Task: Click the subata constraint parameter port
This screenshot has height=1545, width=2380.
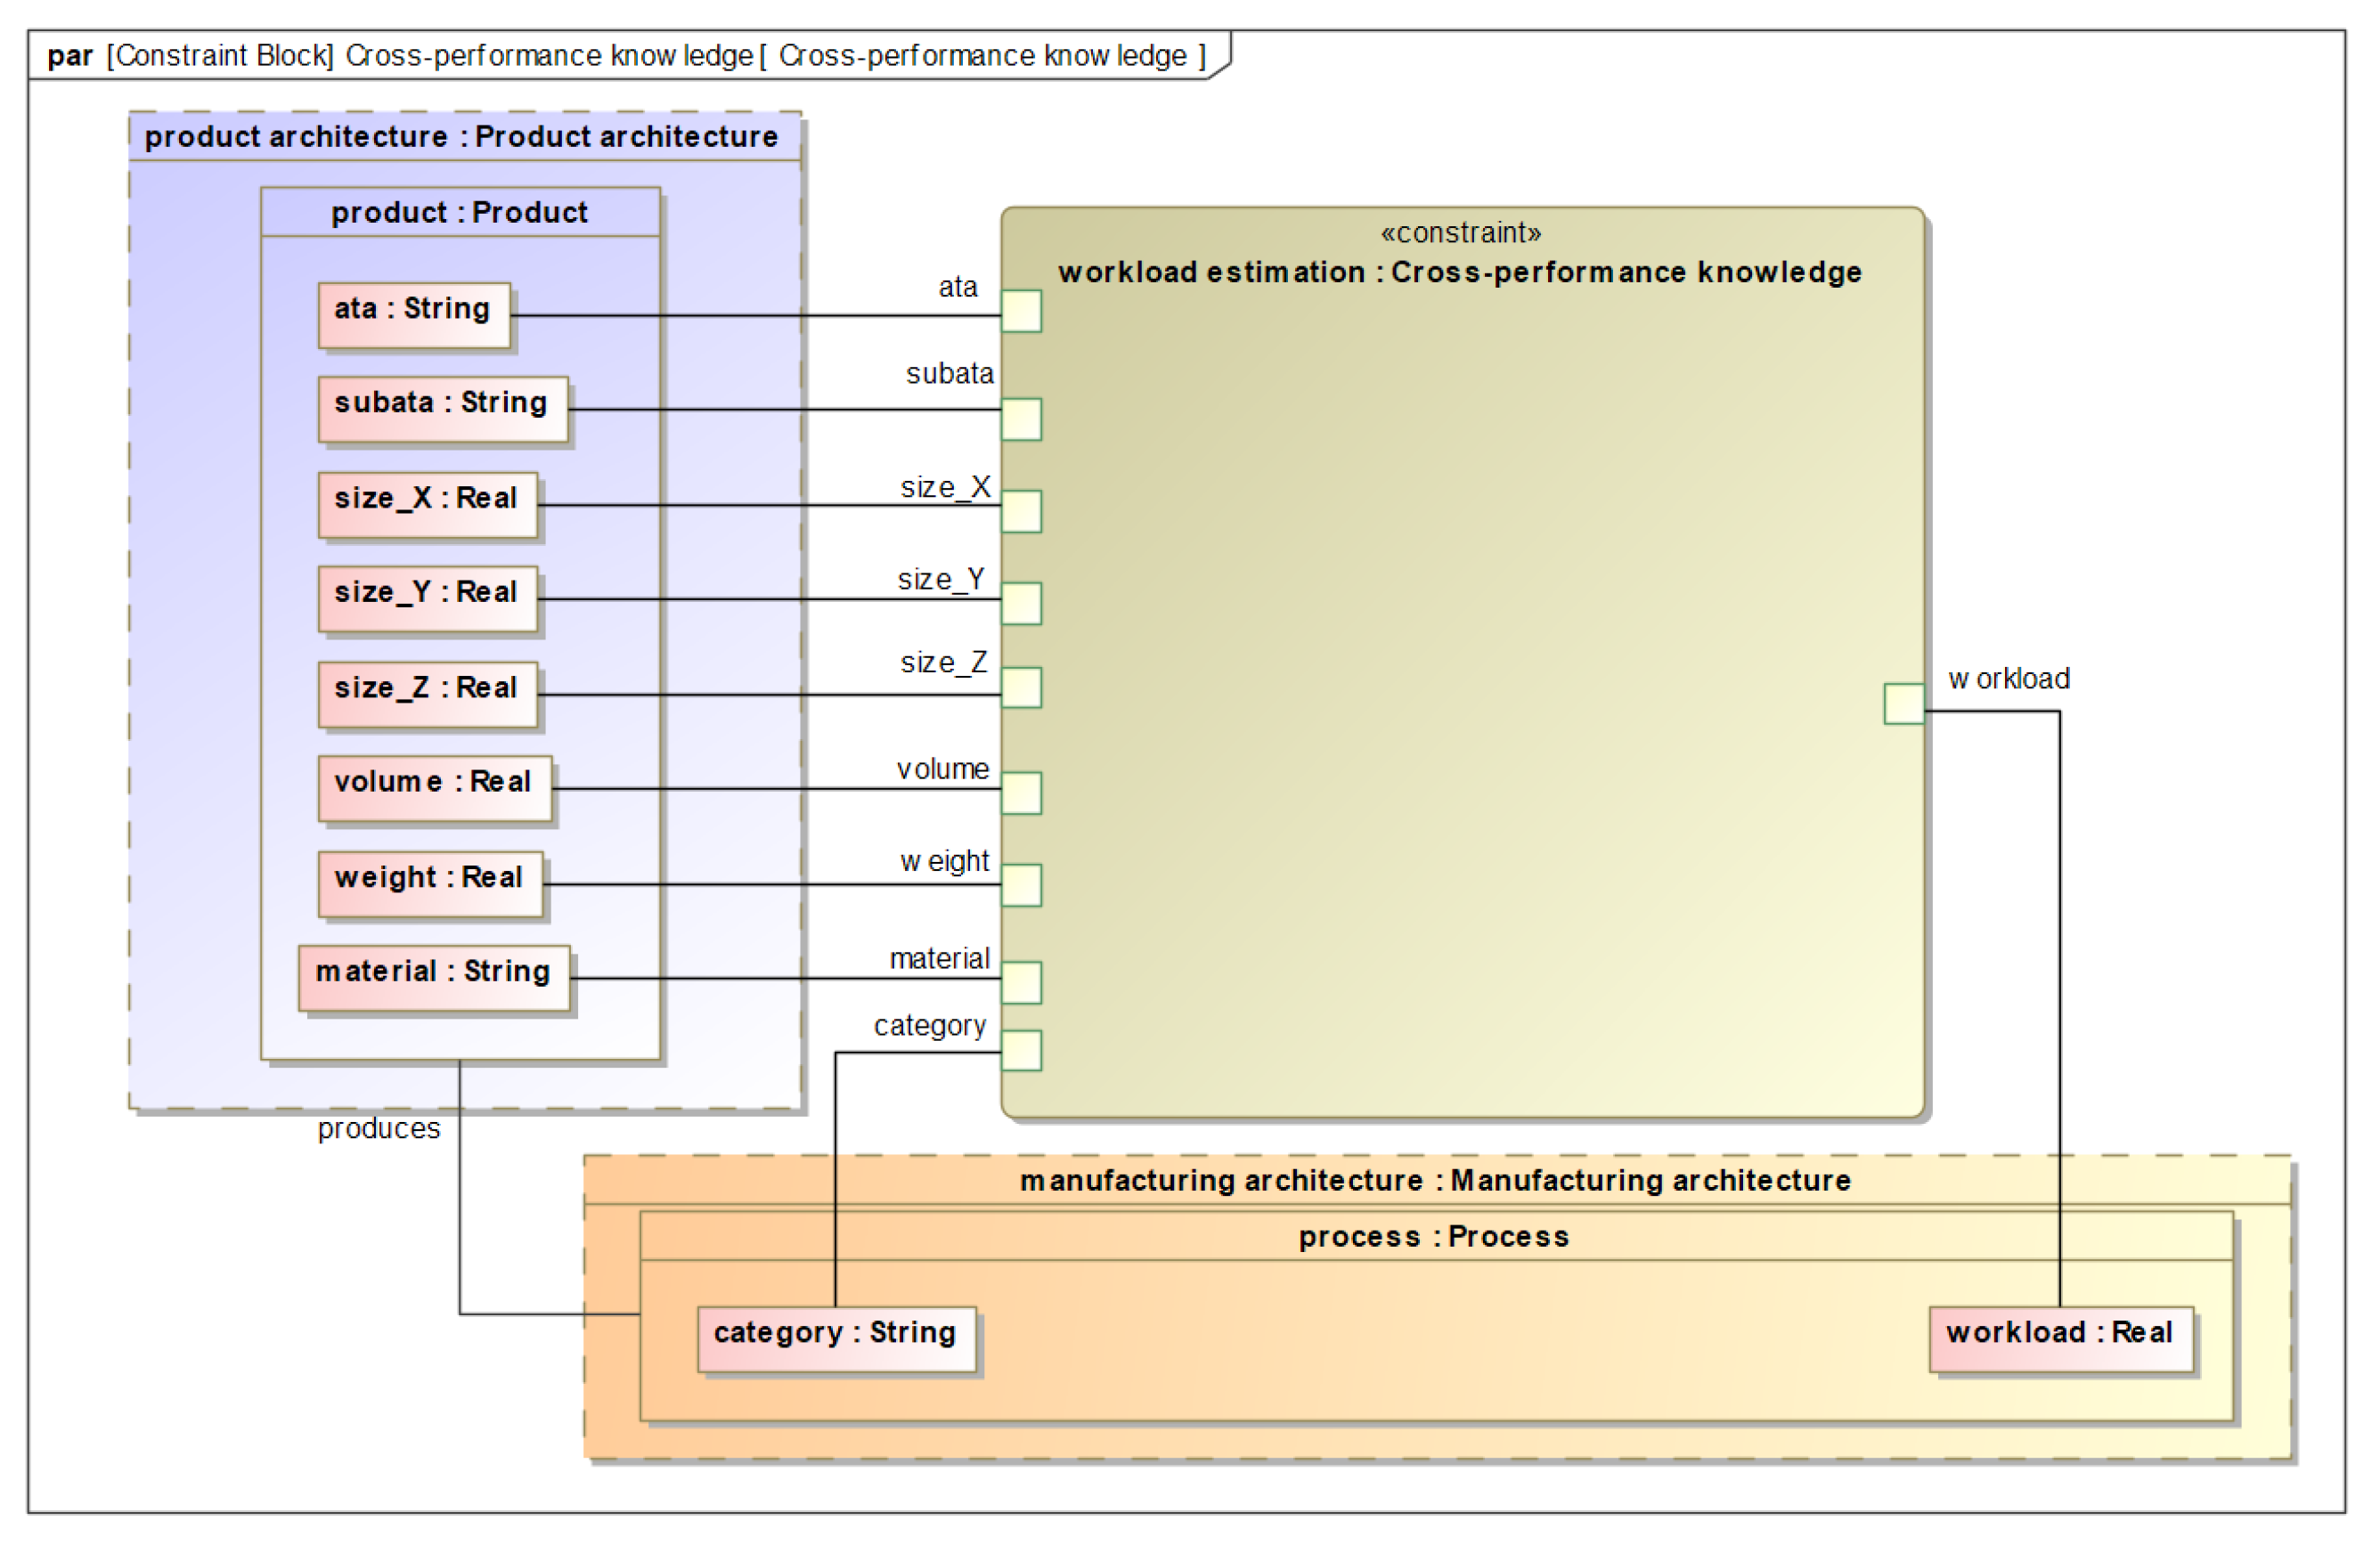Action: coord(1021,419)
